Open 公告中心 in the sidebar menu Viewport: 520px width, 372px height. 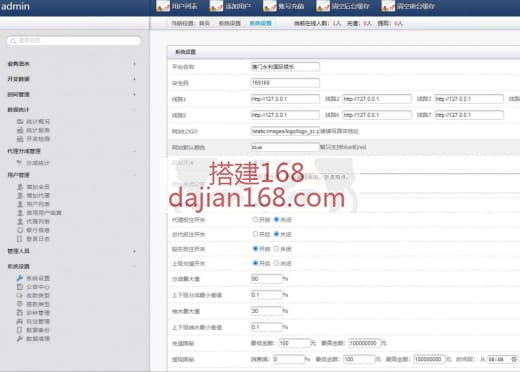[x=38, y=287]
